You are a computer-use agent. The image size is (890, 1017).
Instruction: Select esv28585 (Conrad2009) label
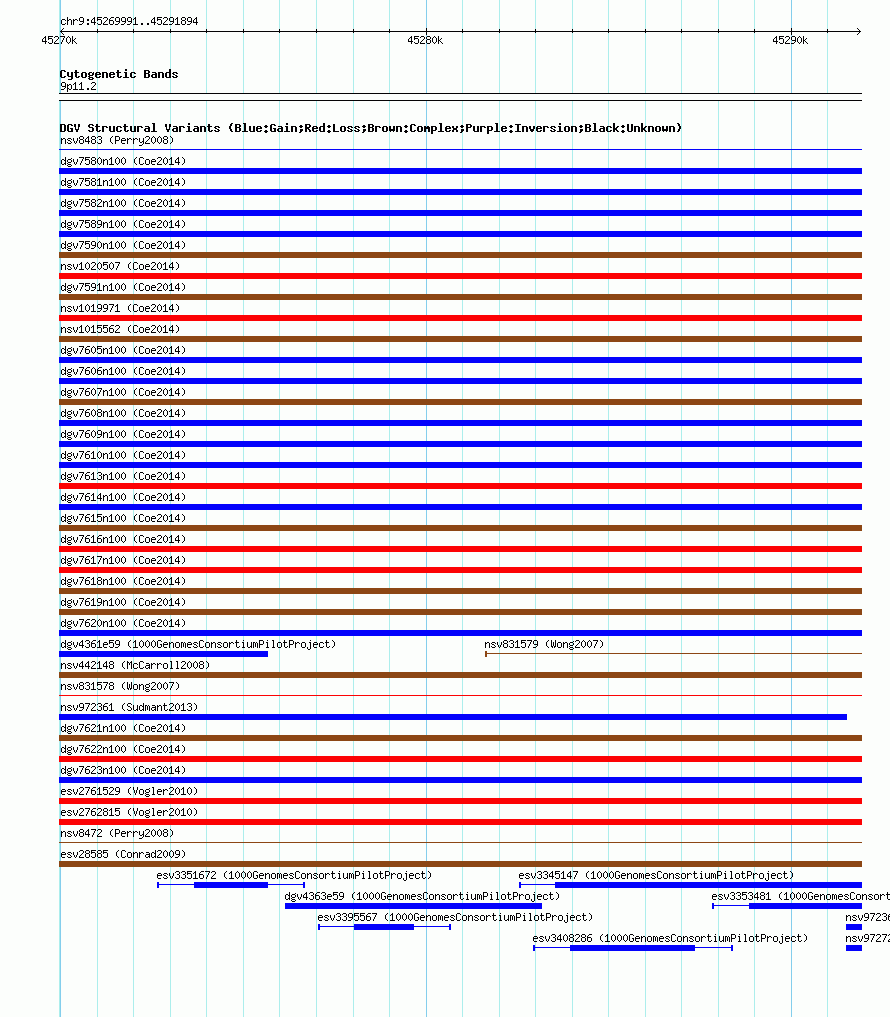coord(123,854)
